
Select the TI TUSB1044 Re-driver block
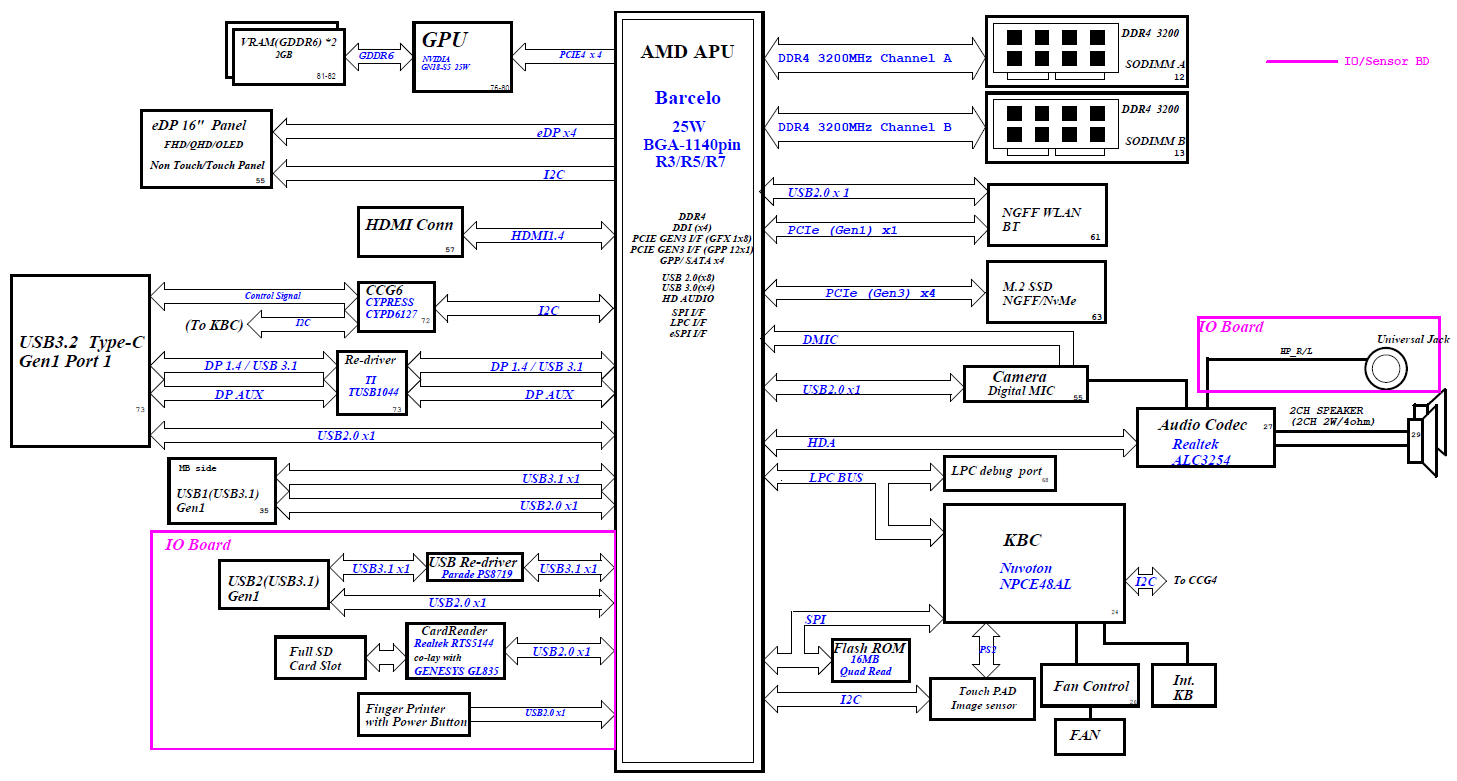(373, 382)
